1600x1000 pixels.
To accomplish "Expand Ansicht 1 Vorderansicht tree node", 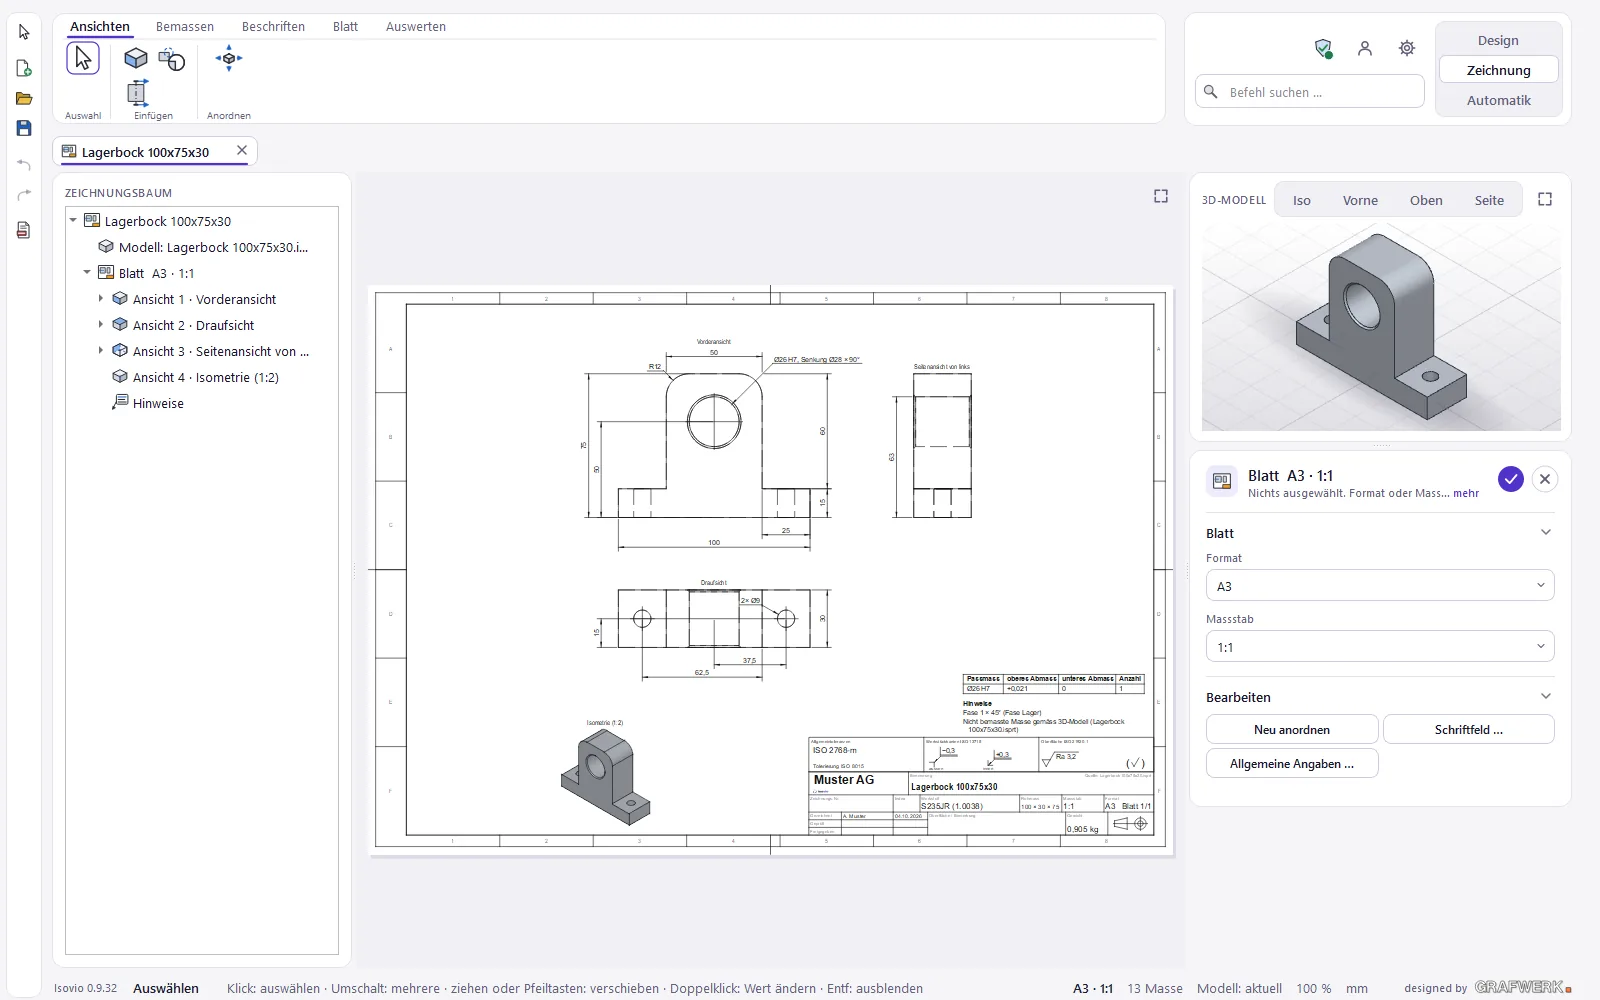I will (100, 298).
